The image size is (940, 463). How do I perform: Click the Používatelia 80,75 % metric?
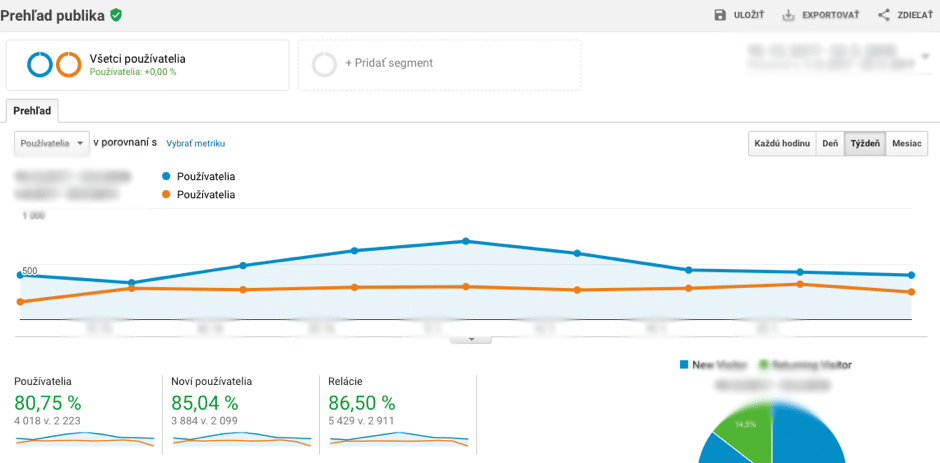(47, 402)
